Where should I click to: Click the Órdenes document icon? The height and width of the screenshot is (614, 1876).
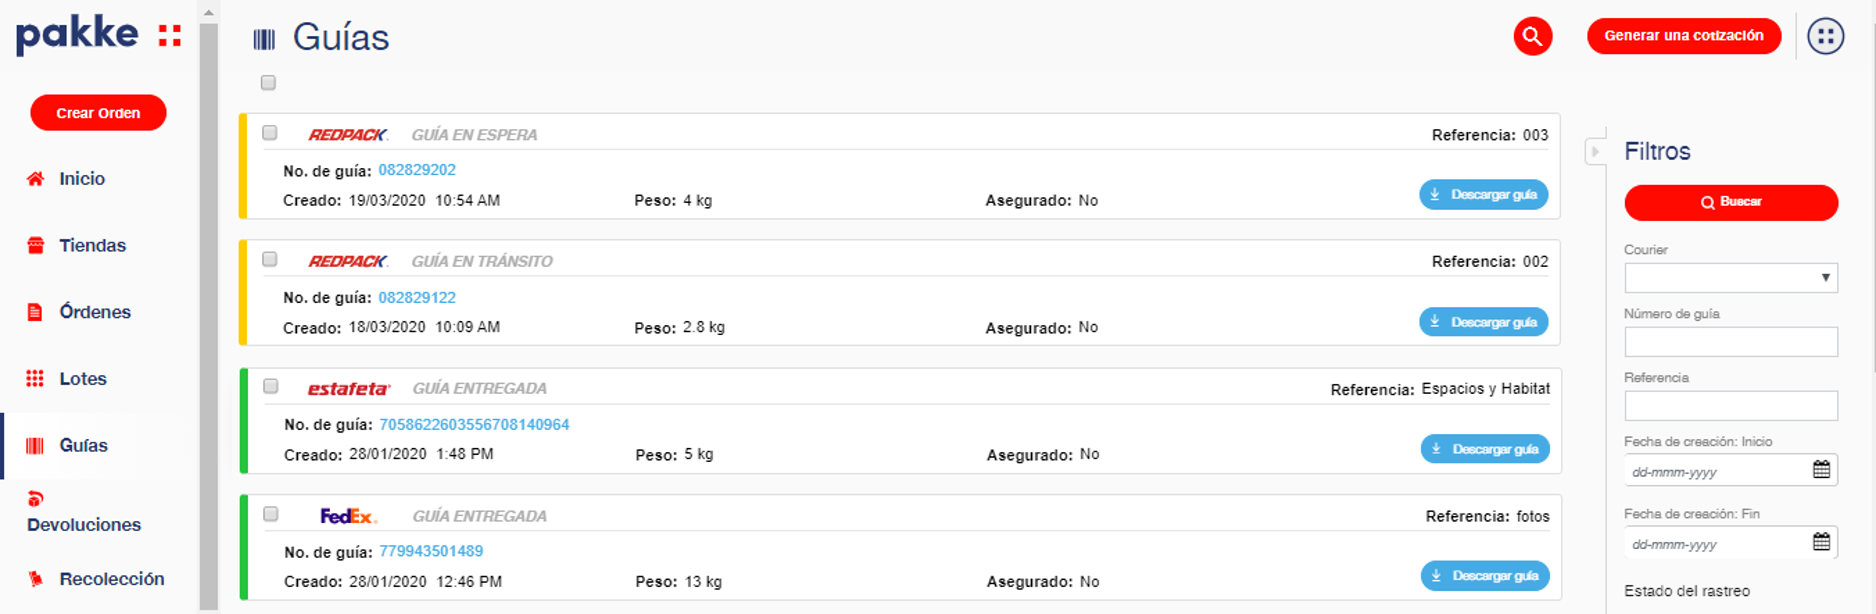pyautogui.click(x=35, y=312)
